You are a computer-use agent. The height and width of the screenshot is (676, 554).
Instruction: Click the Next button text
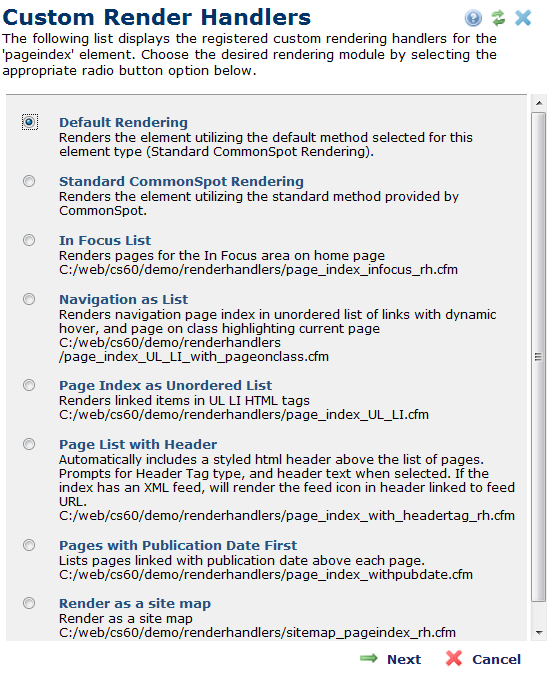(x=404, y=659)
